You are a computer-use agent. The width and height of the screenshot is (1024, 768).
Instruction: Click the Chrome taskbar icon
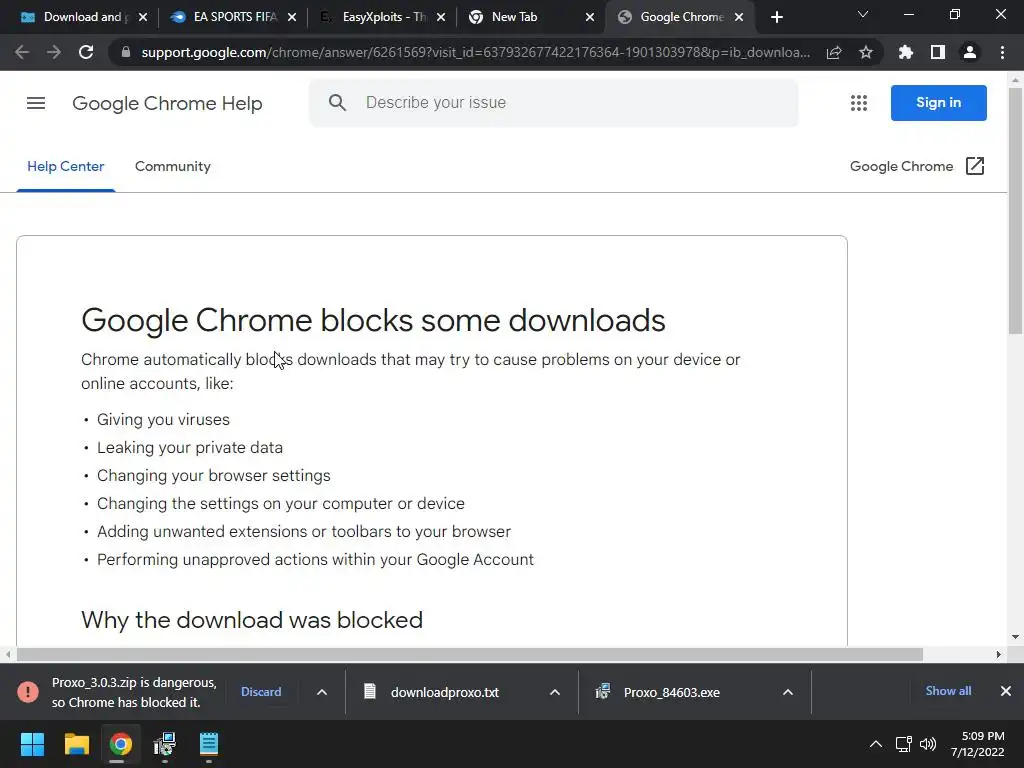click(120, 744)
